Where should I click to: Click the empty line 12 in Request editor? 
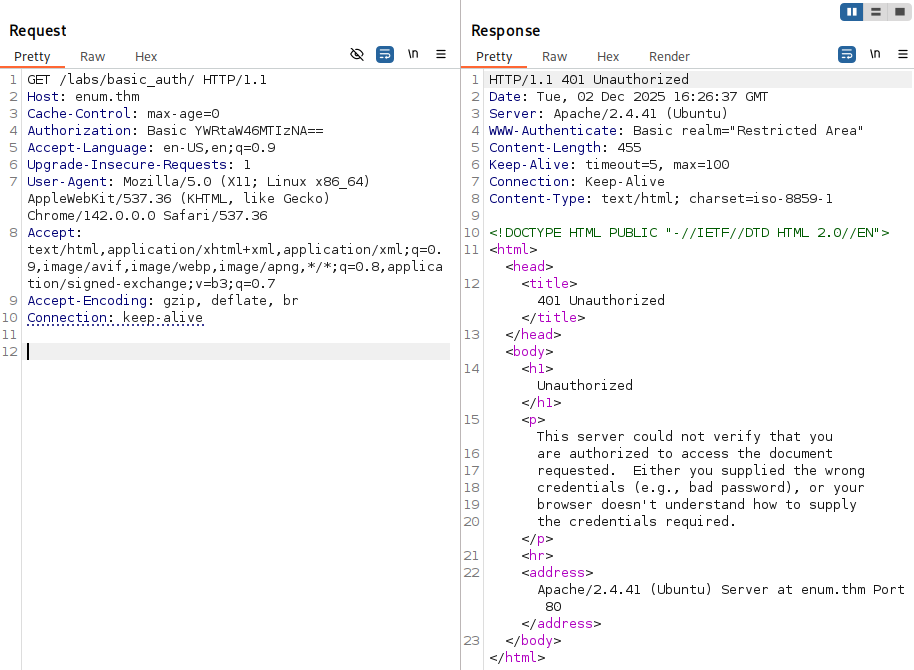[238, 352]
